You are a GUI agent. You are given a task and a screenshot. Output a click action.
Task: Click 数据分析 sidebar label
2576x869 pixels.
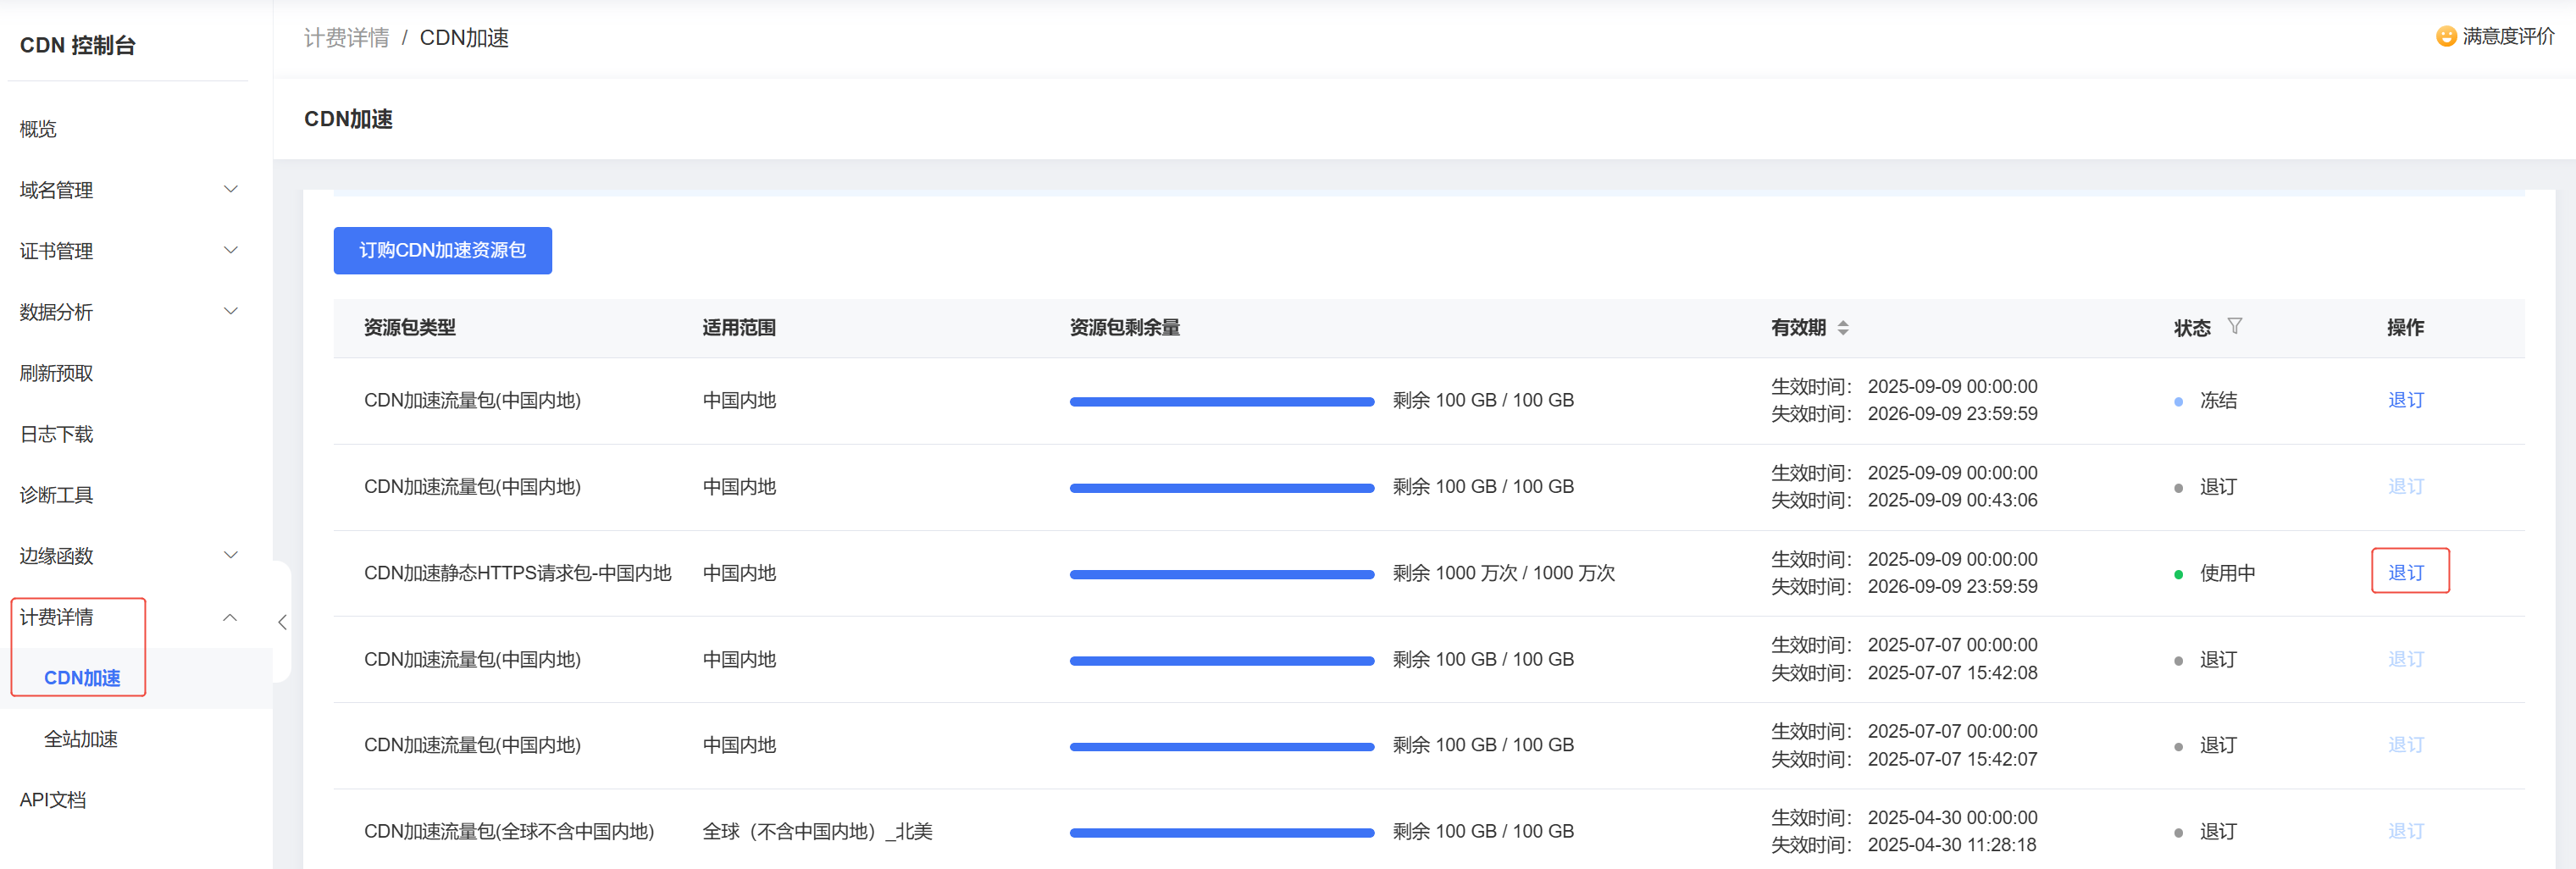coord(56,312)
